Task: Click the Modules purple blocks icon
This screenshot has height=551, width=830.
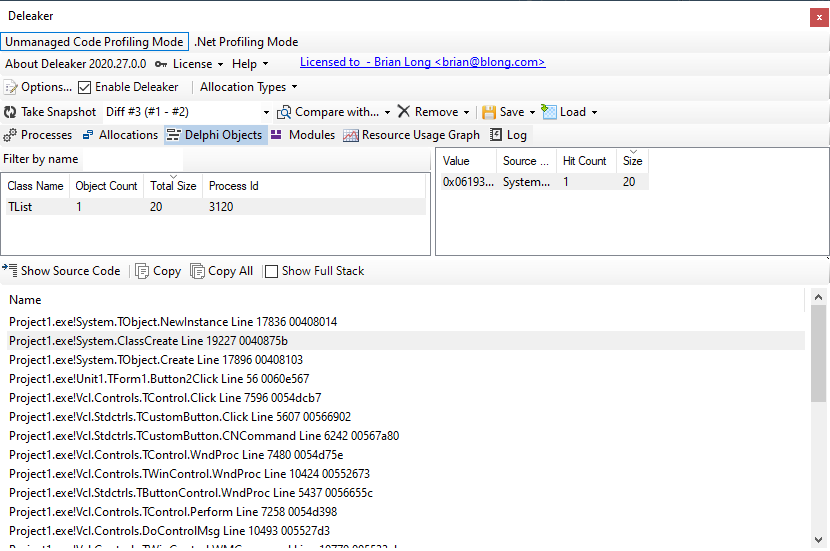Action: [276, 134]
